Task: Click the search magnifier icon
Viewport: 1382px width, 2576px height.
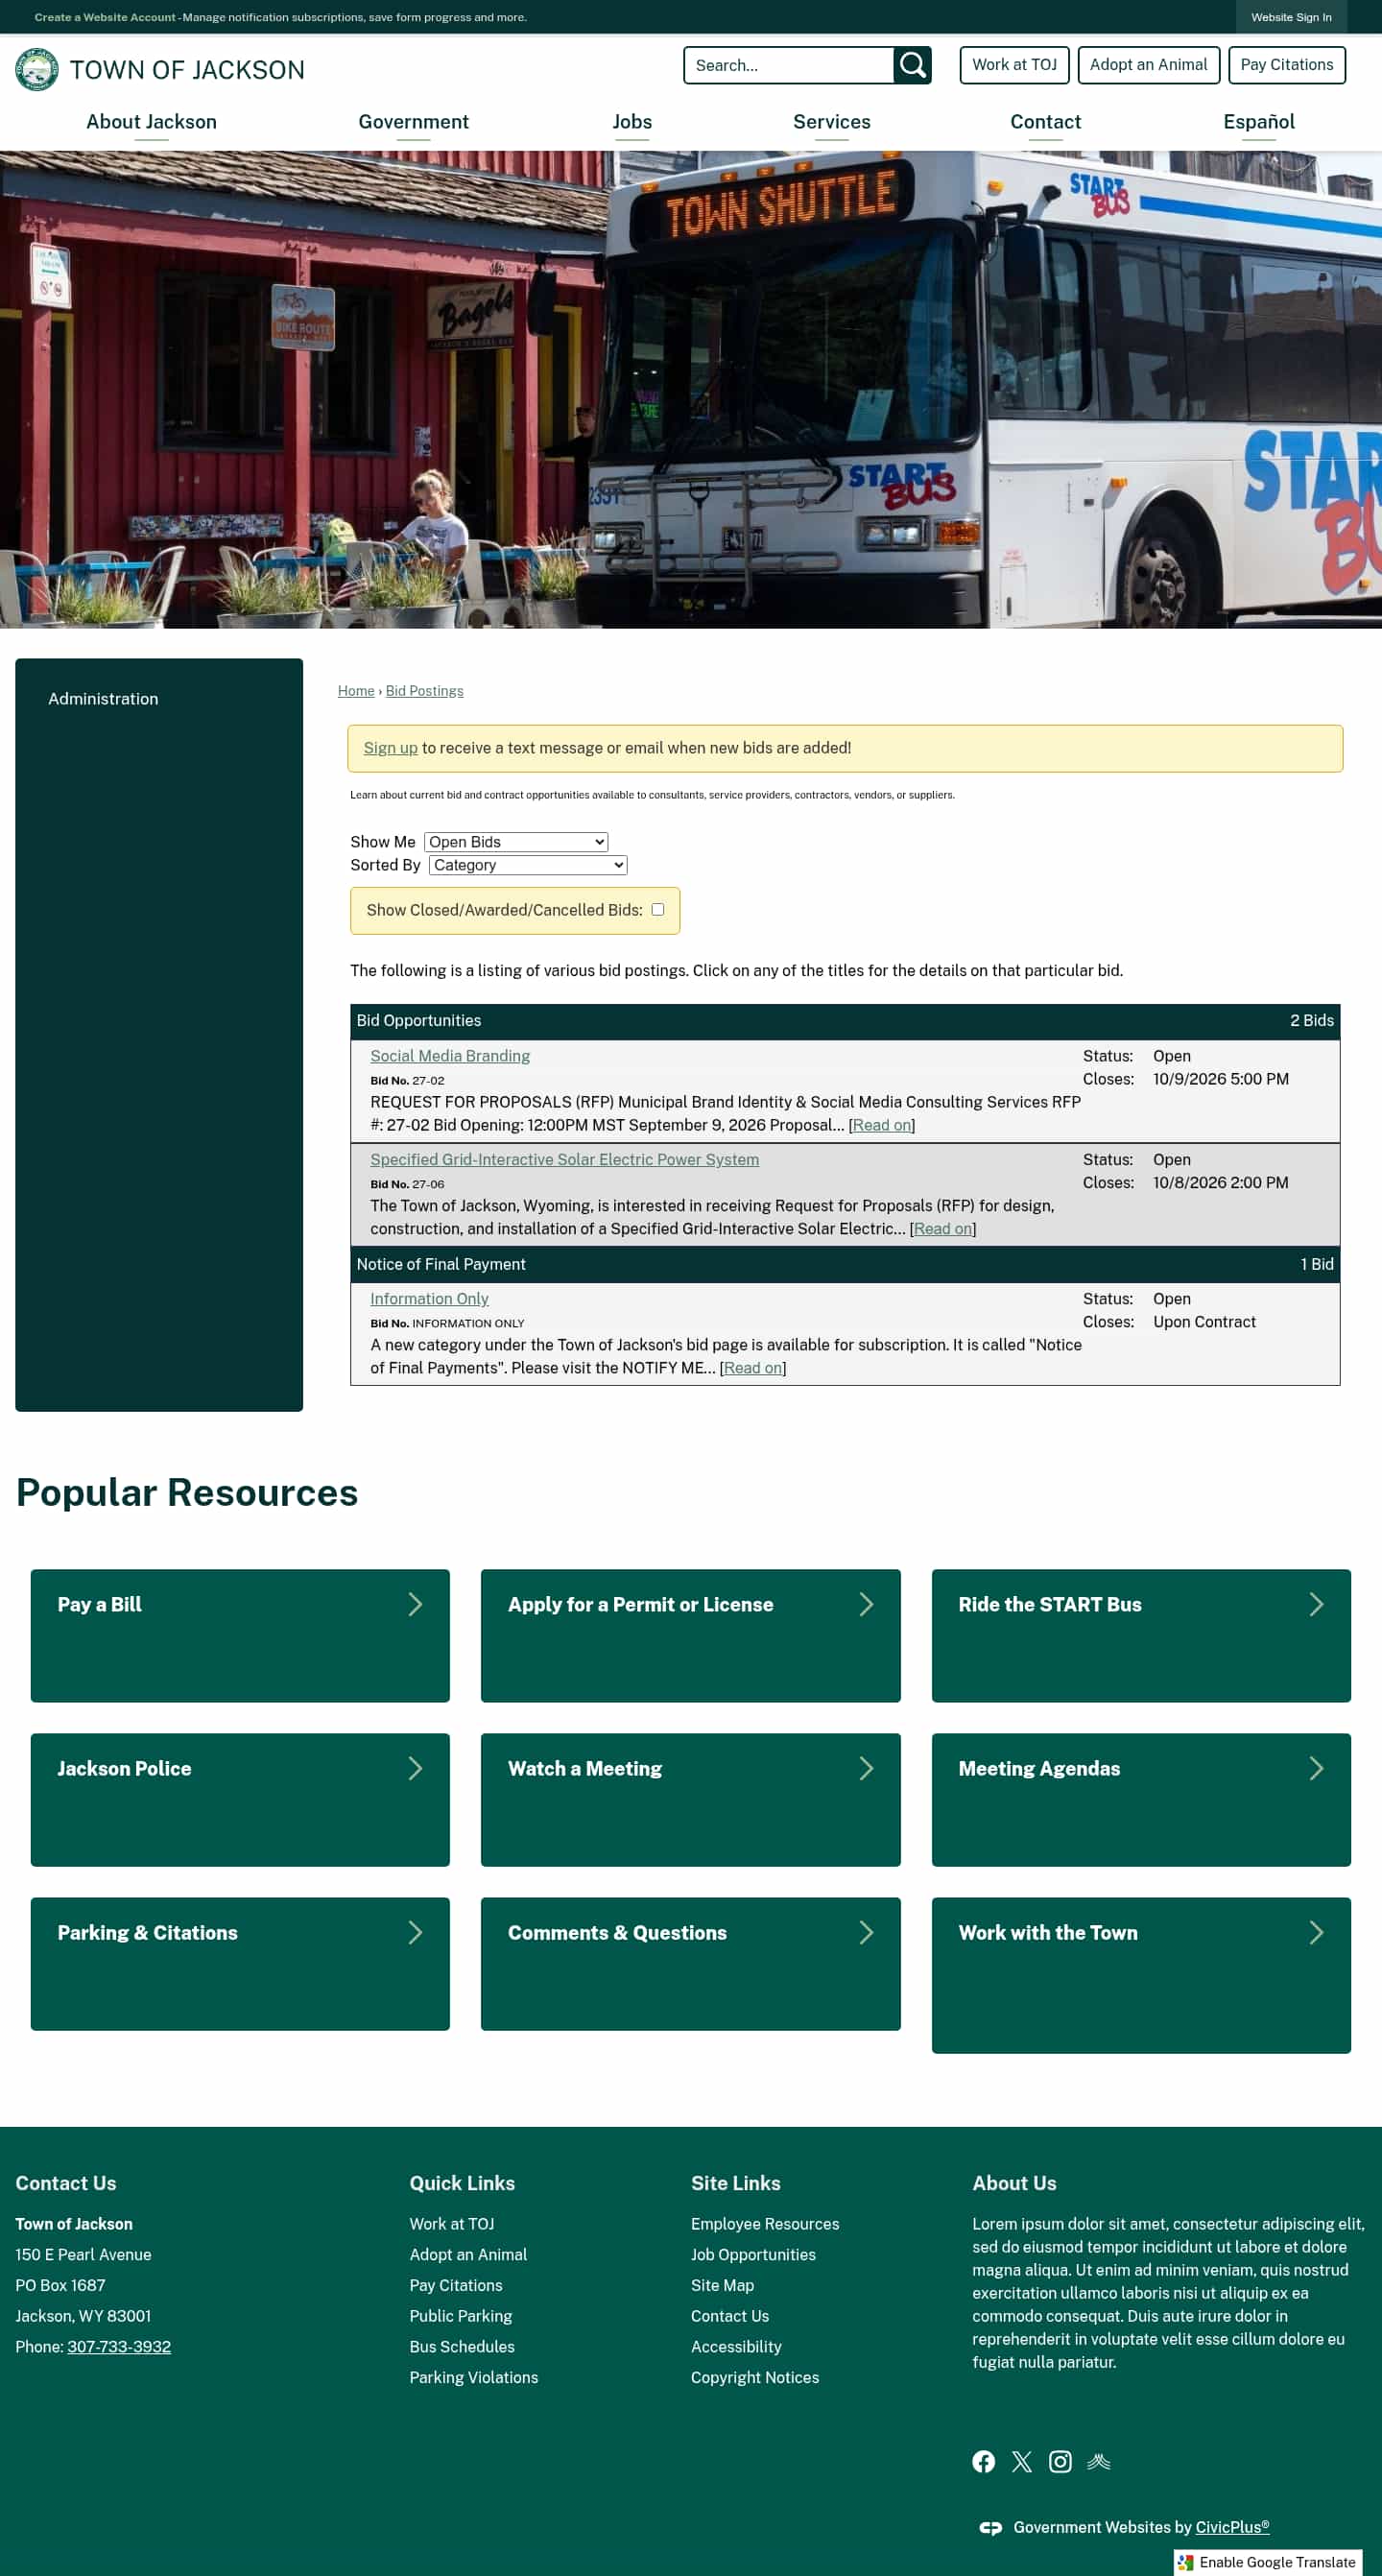Action: pyautogui.click(x=912, y=65)
